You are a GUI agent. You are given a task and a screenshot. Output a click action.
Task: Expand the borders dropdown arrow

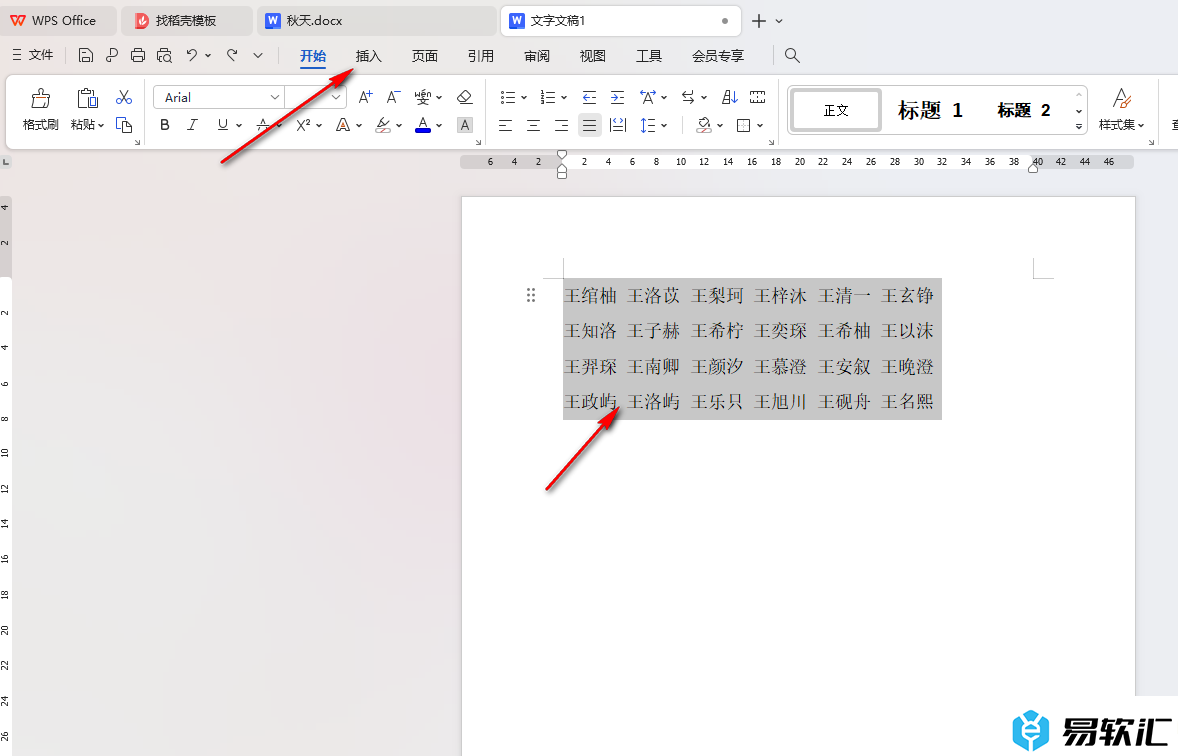pyautogui.click(x=760, y=125)
